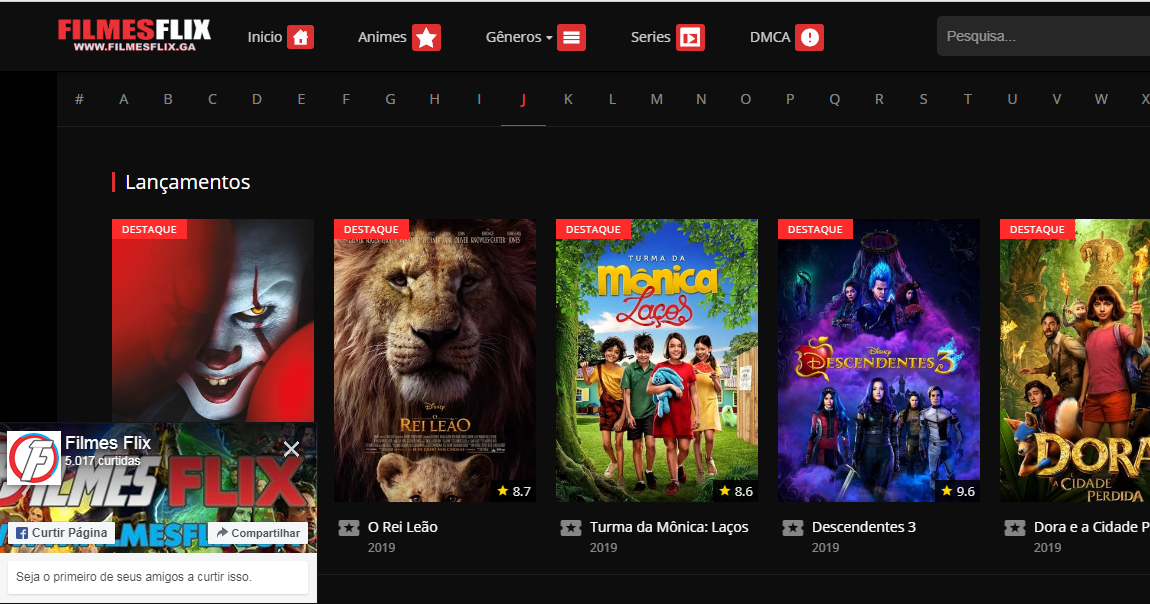Open the O Rei Leão movie poster
Viewport: 1150px width, 604px height.
(x=434, y=360)
